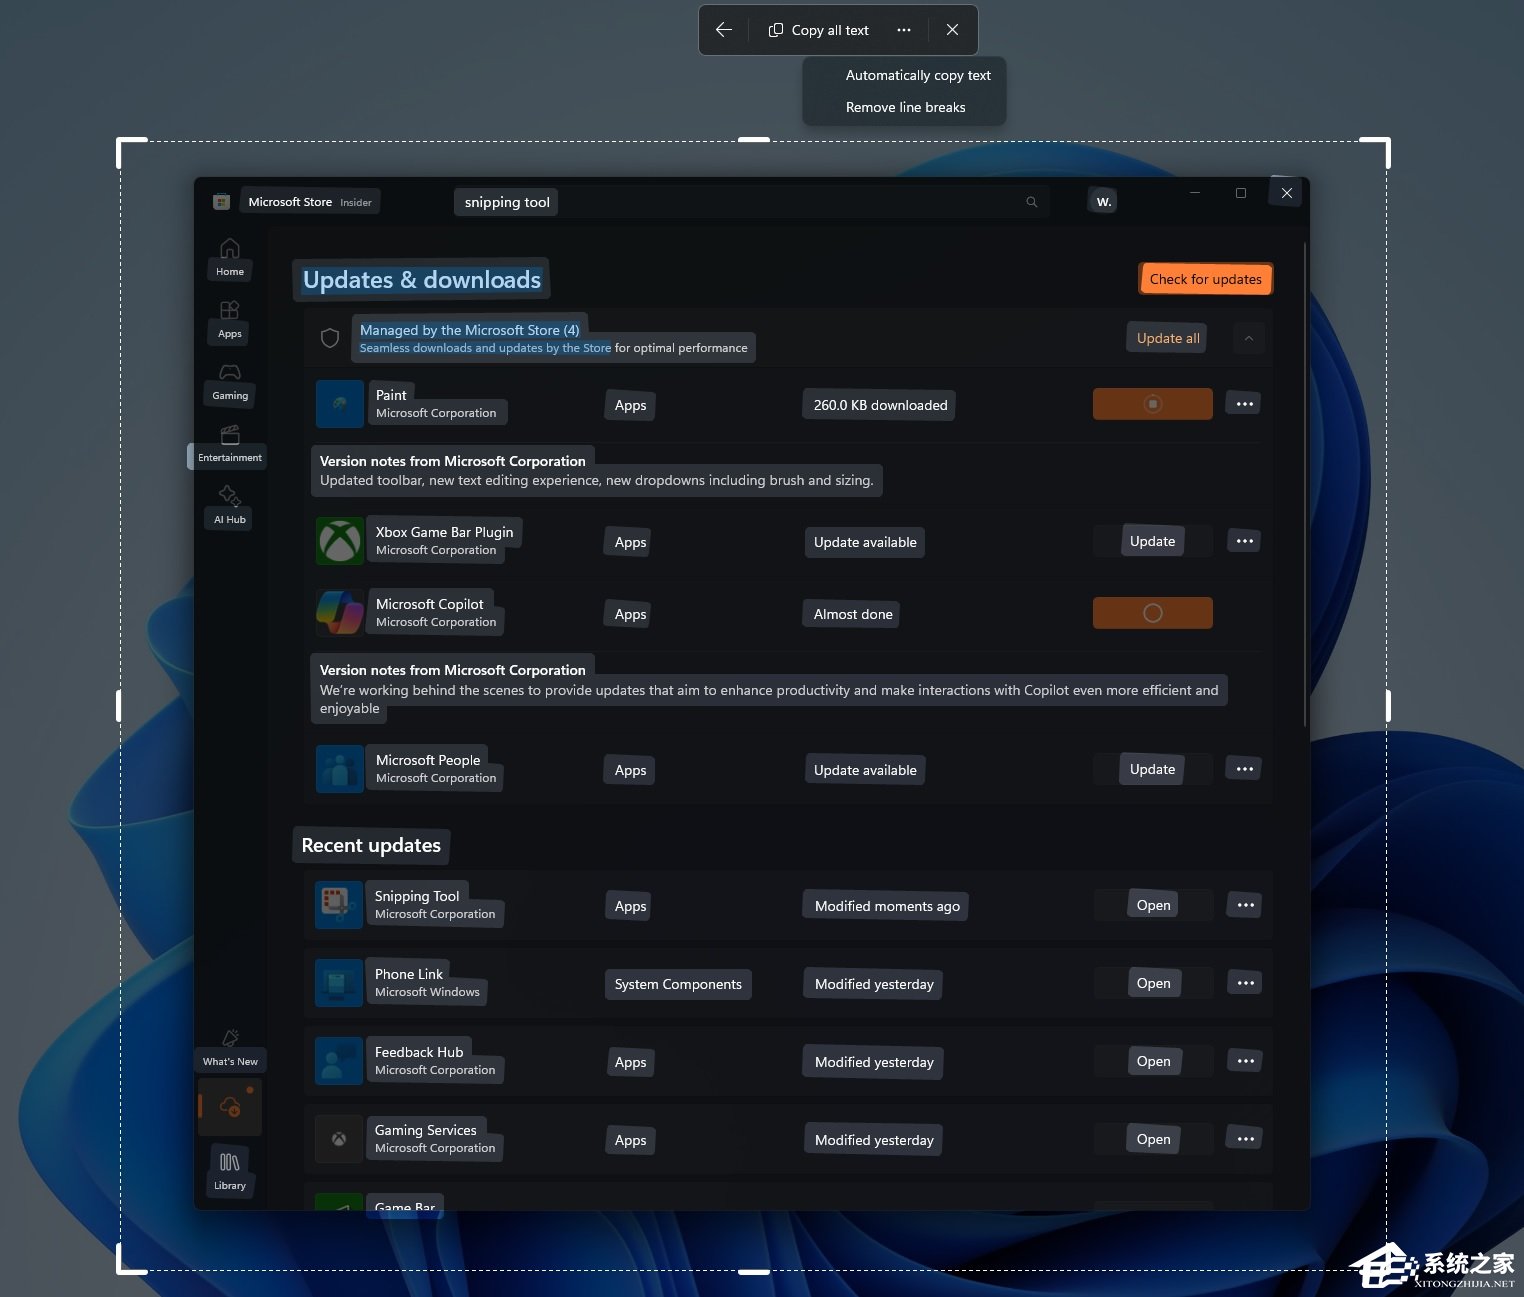1524x1297 pixels.
Task: Click the Snipping Tool app icon
Action: click(x=339, y=905)
